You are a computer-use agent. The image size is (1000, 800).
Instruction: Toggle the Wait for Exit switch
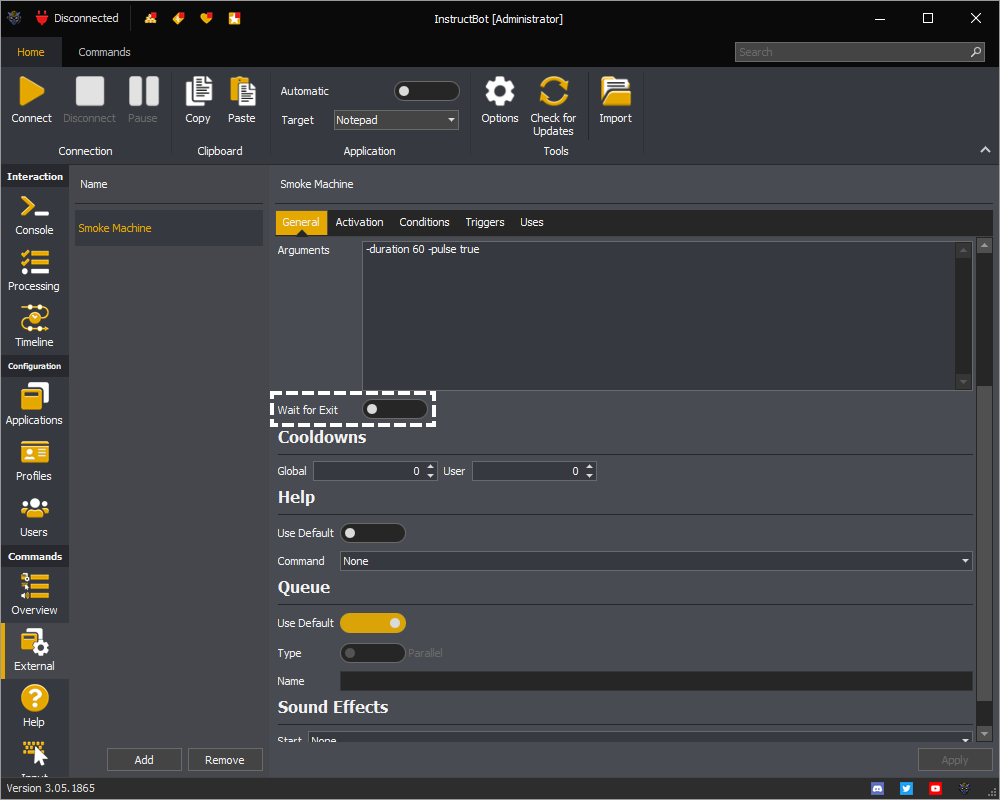(395, 410)
